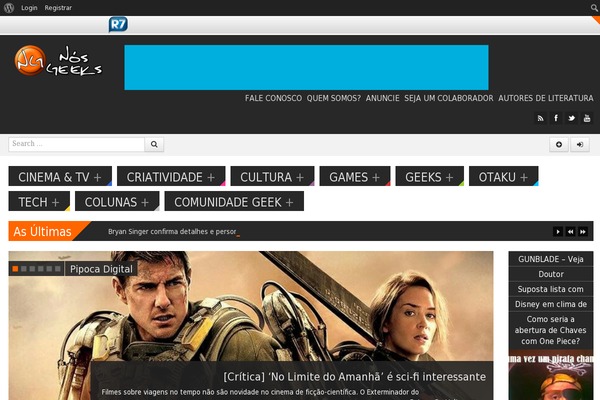The height and width of the screenshot is (400, 600).
Task: Open Seja um Colaborador page
Action: [x=449, y=98]
